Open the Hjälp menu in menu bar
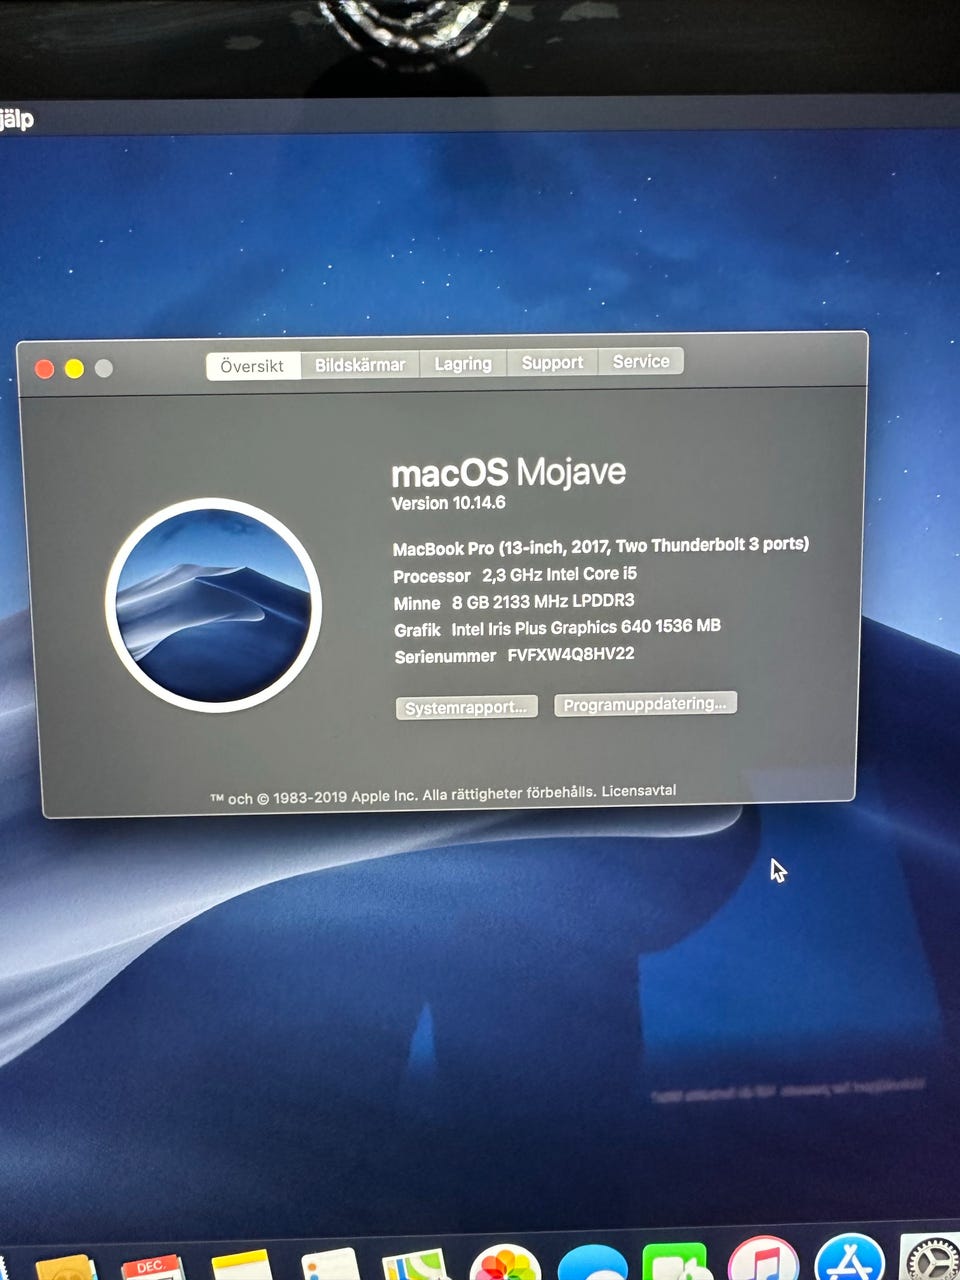Viewport: 960px width, 1280px height. (x=16, y=119)
